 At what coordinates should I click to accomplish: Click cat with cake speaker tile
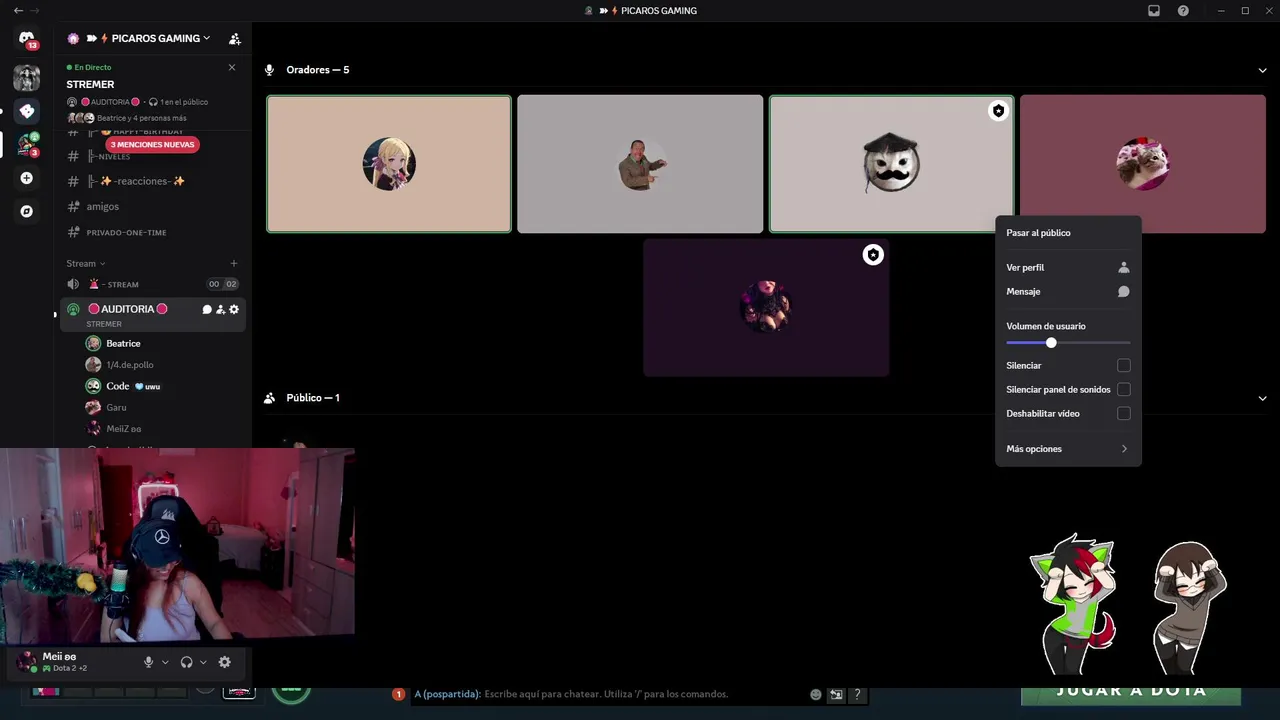[x=1143, y=164]
